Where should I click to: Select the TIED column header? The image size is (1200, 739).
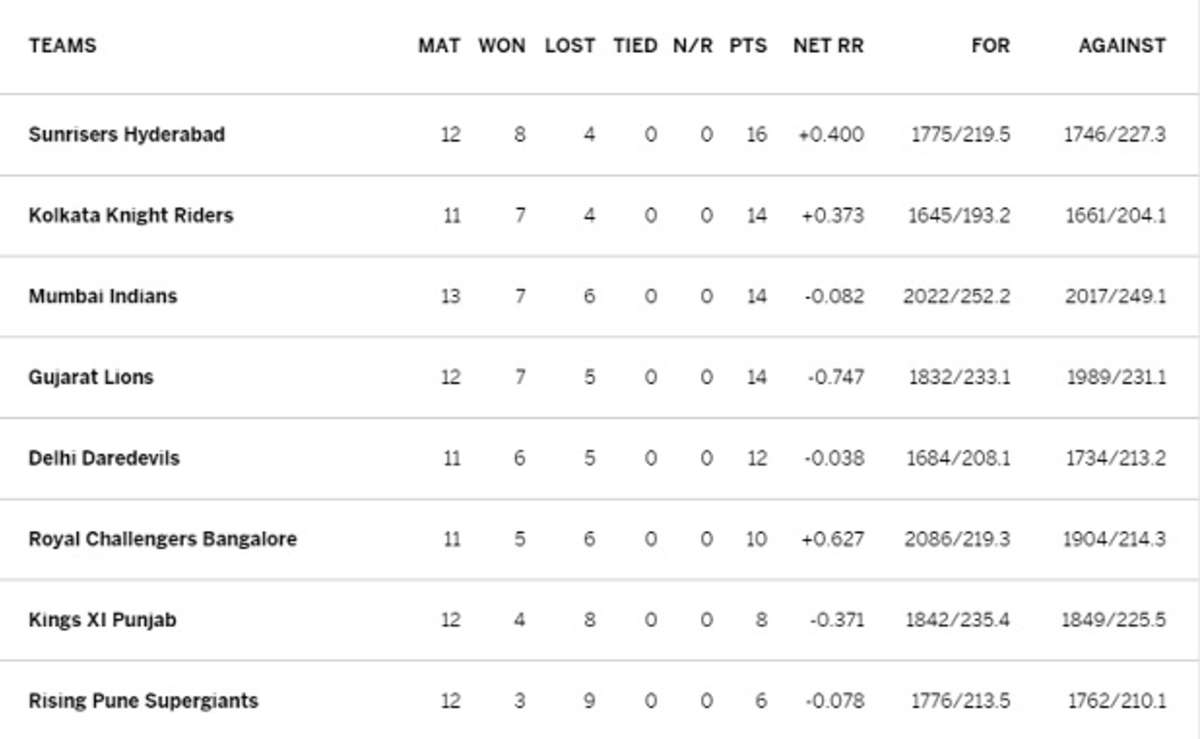click(635, 46)
